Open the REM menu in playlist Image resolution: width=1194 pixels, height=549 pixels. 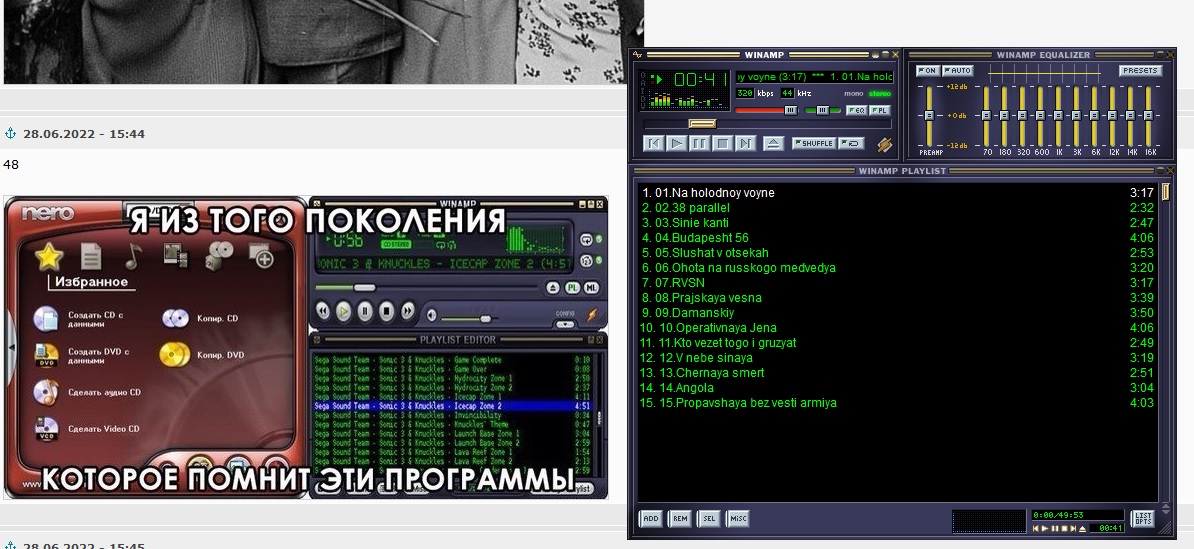tap(679, 519)
